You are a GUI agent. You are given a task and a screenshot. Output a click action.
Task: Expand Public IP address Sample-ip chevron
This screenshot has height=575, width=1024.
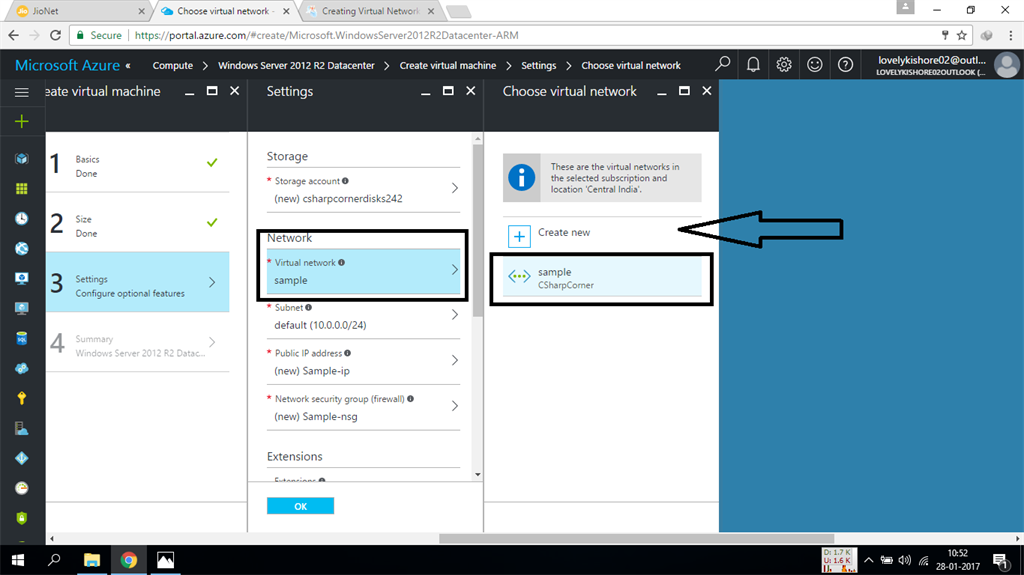pyautogui.click(x=455, y=360)
